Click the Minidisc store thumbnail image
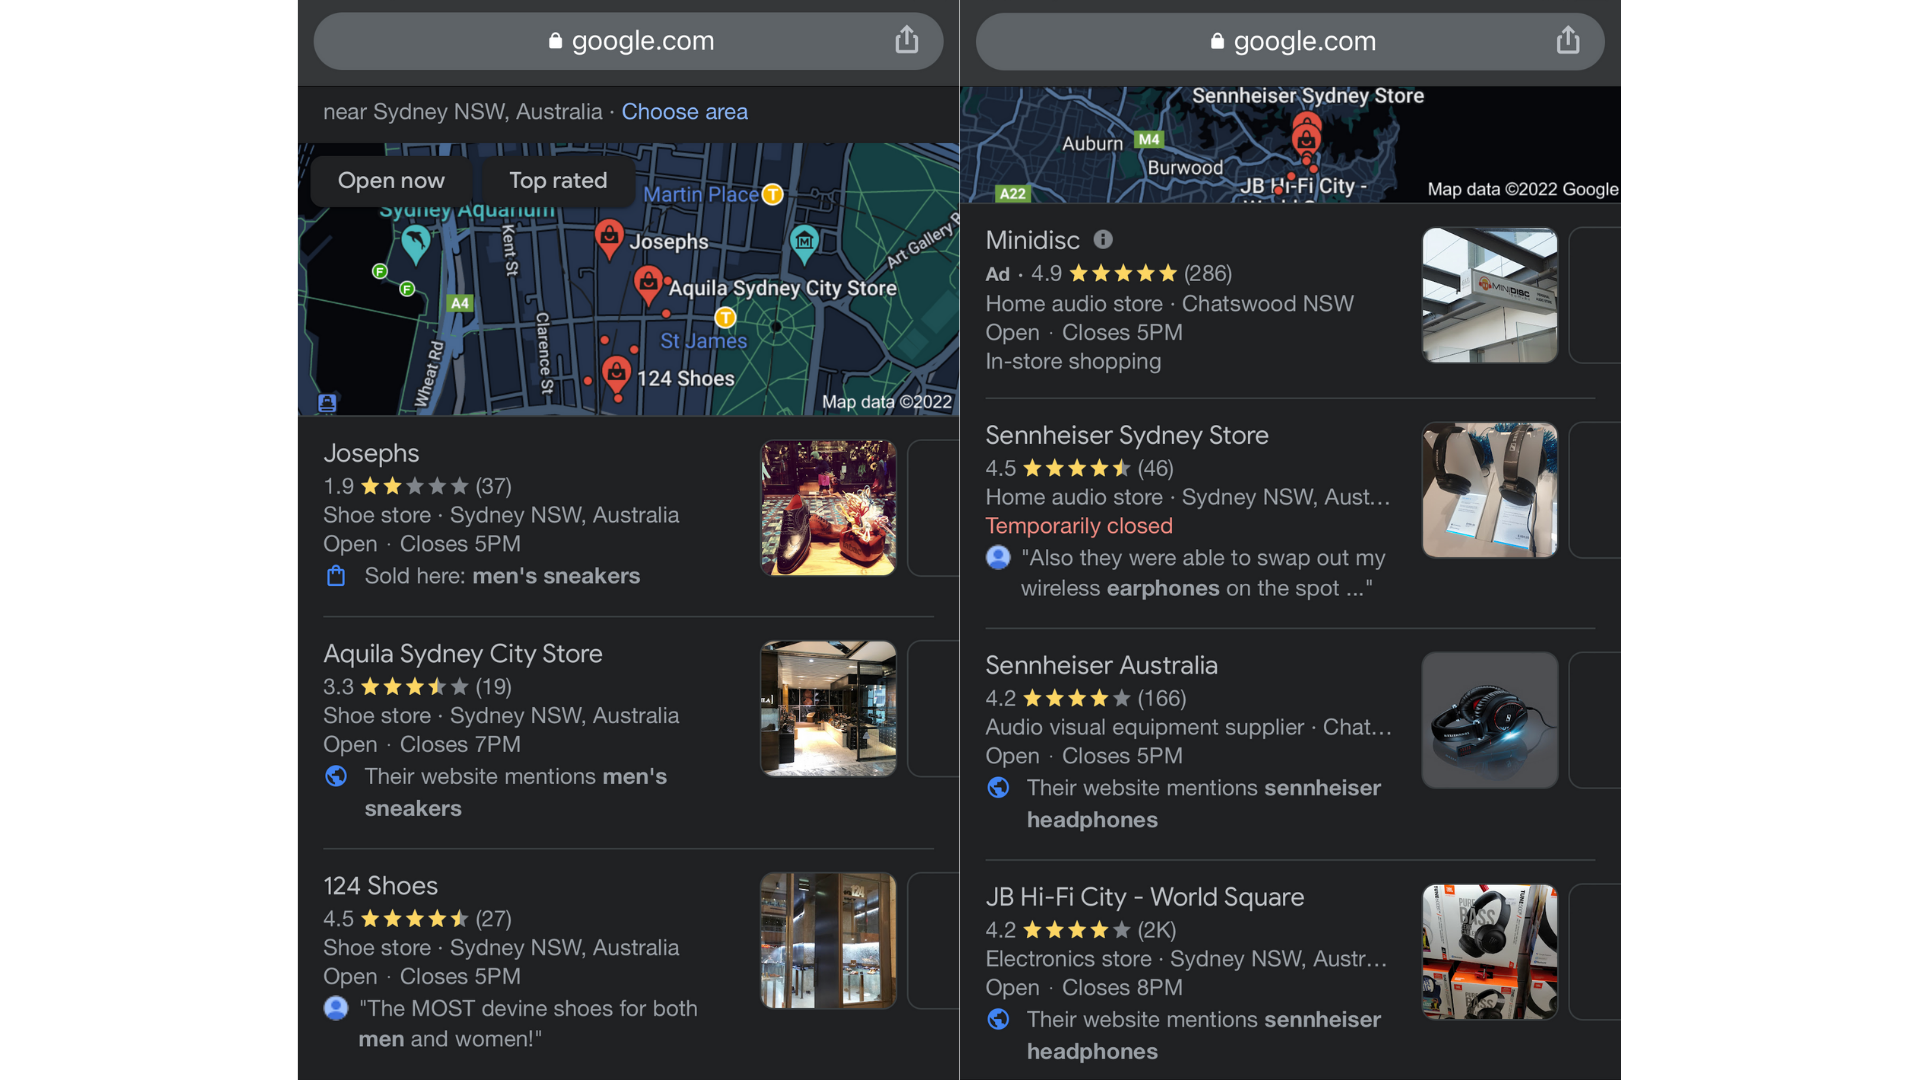 1490,295
